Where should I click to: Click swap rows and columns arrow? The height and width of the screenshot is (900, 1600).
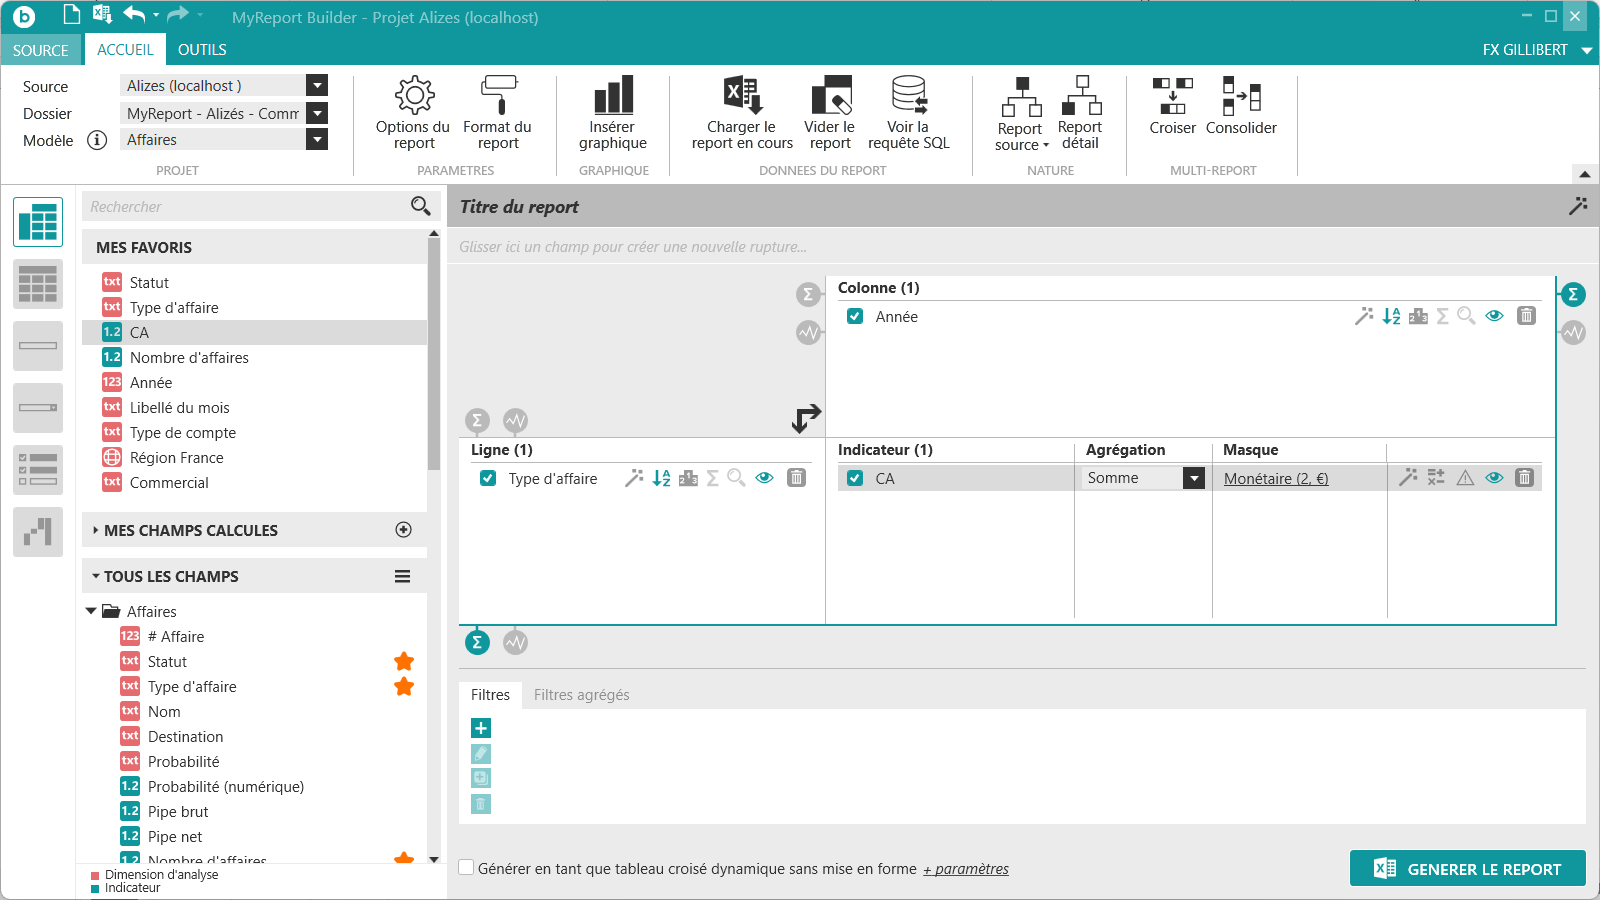click(x=806, y=418)
